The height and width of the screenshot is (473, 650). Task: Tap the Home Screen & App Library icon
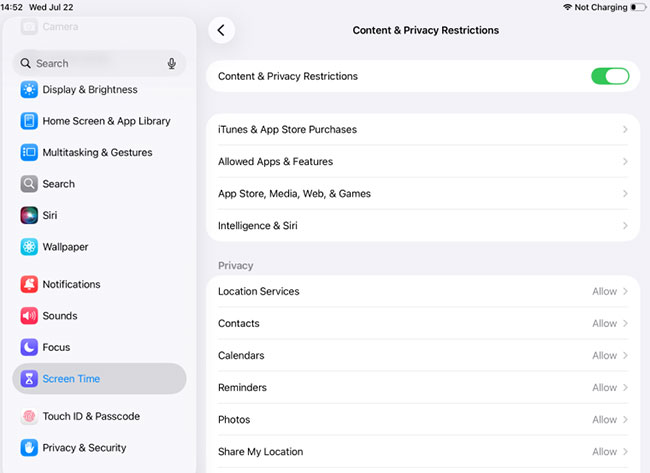click(x=29, y=121)
